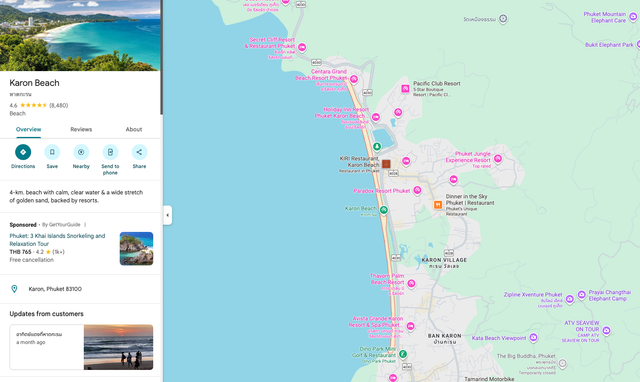Click the Khai Islands tour thumbnail
The image size is (640, 382).
coord(136,249)
